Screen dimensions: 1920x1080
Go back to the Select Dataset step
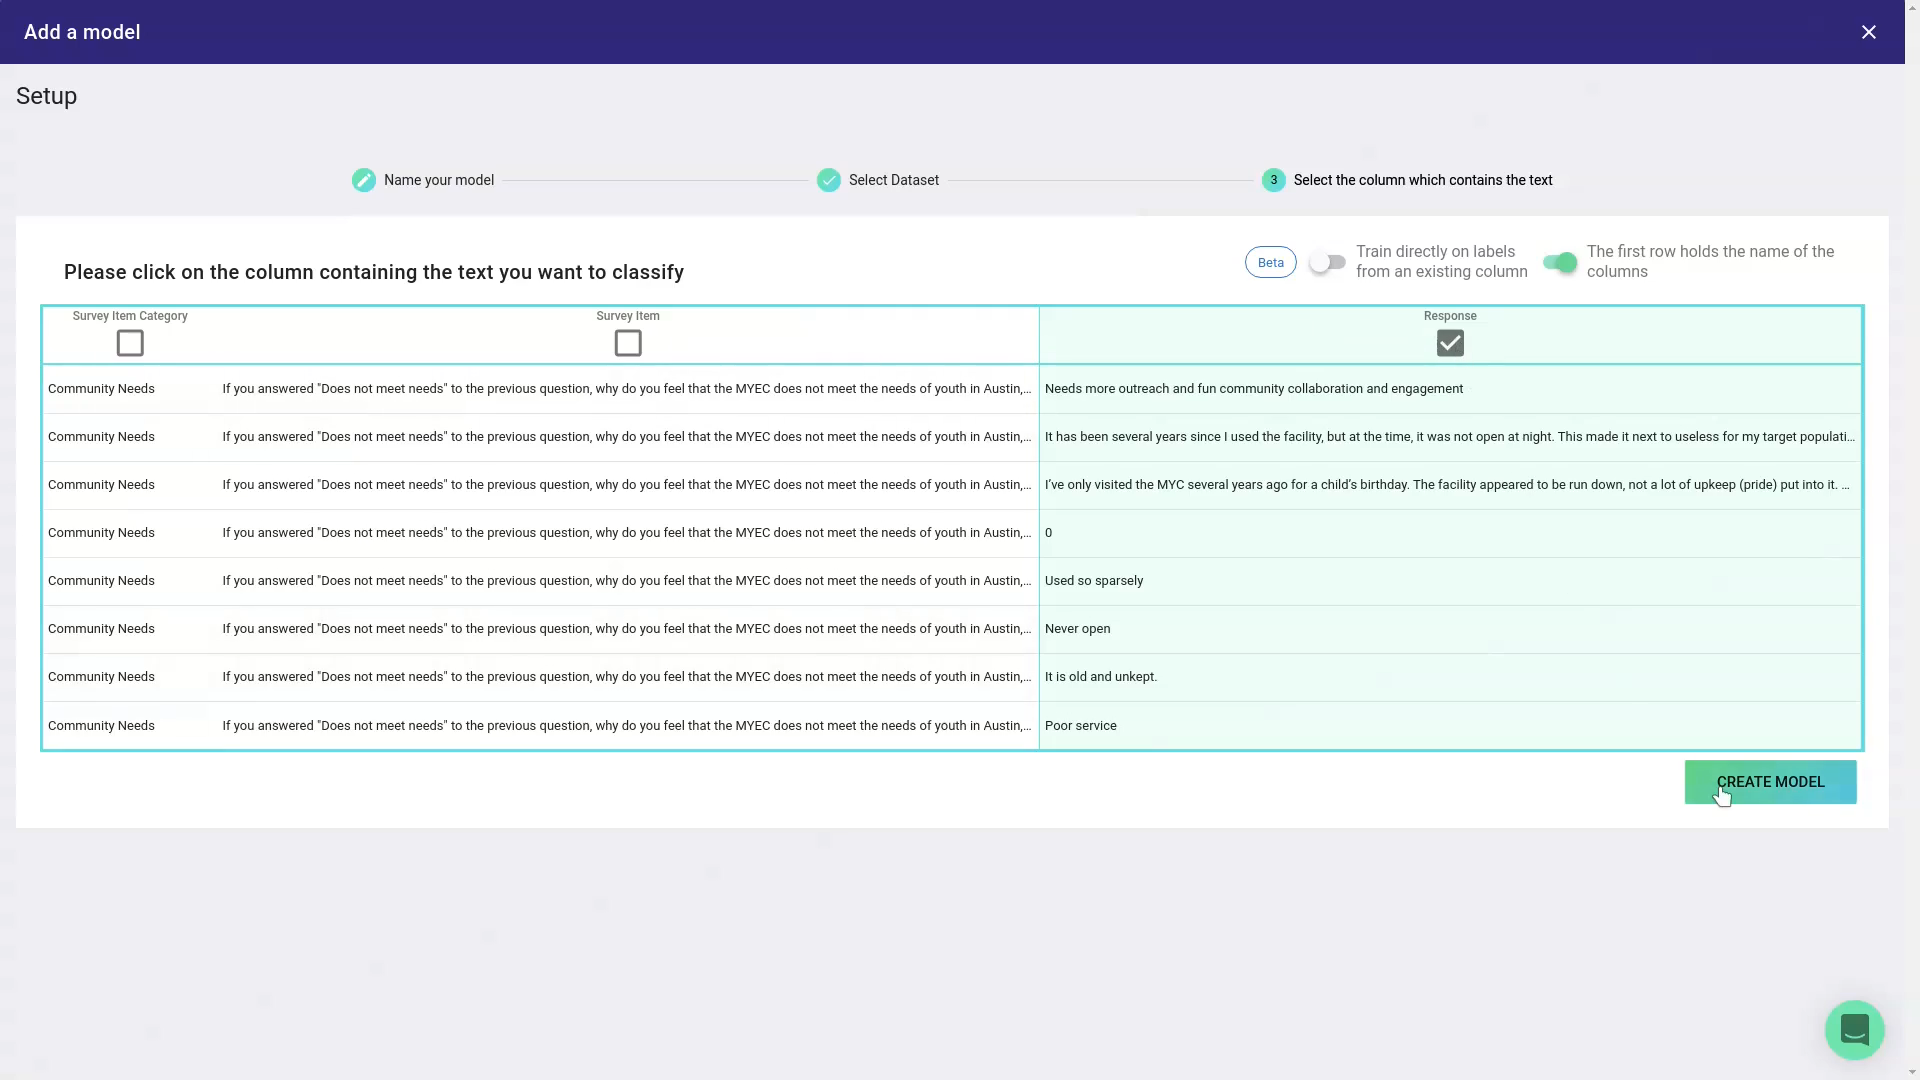893,180
